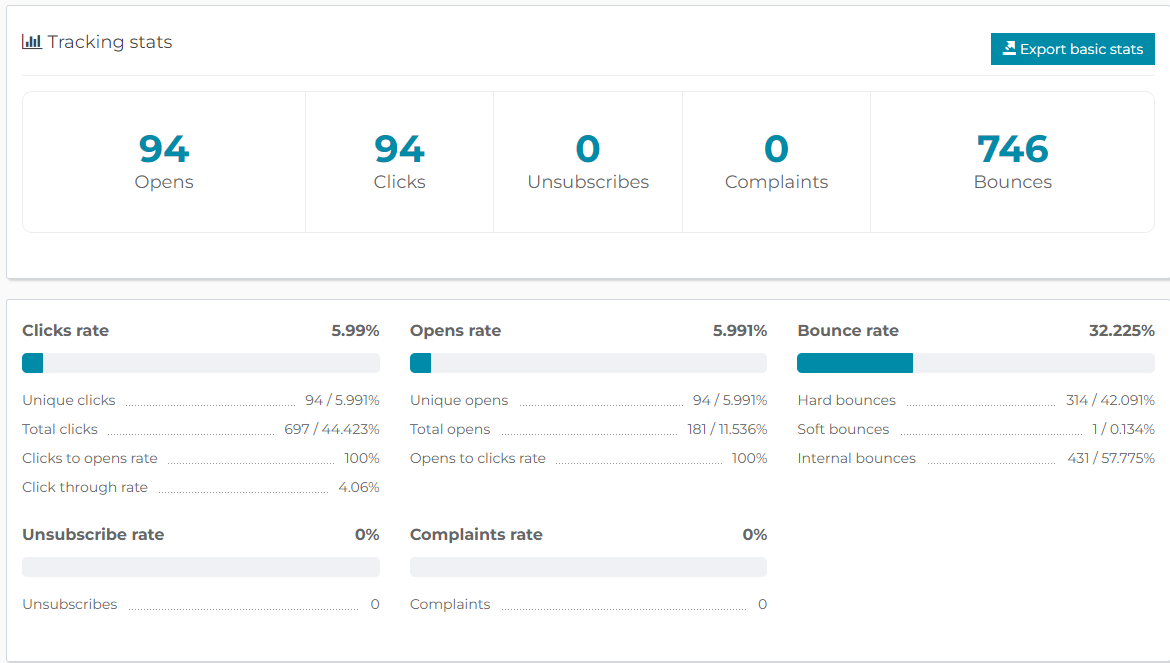Screen dimensions: 1170x663
Task: Click the Clicks rate heading
Action: tap(66, 330)
